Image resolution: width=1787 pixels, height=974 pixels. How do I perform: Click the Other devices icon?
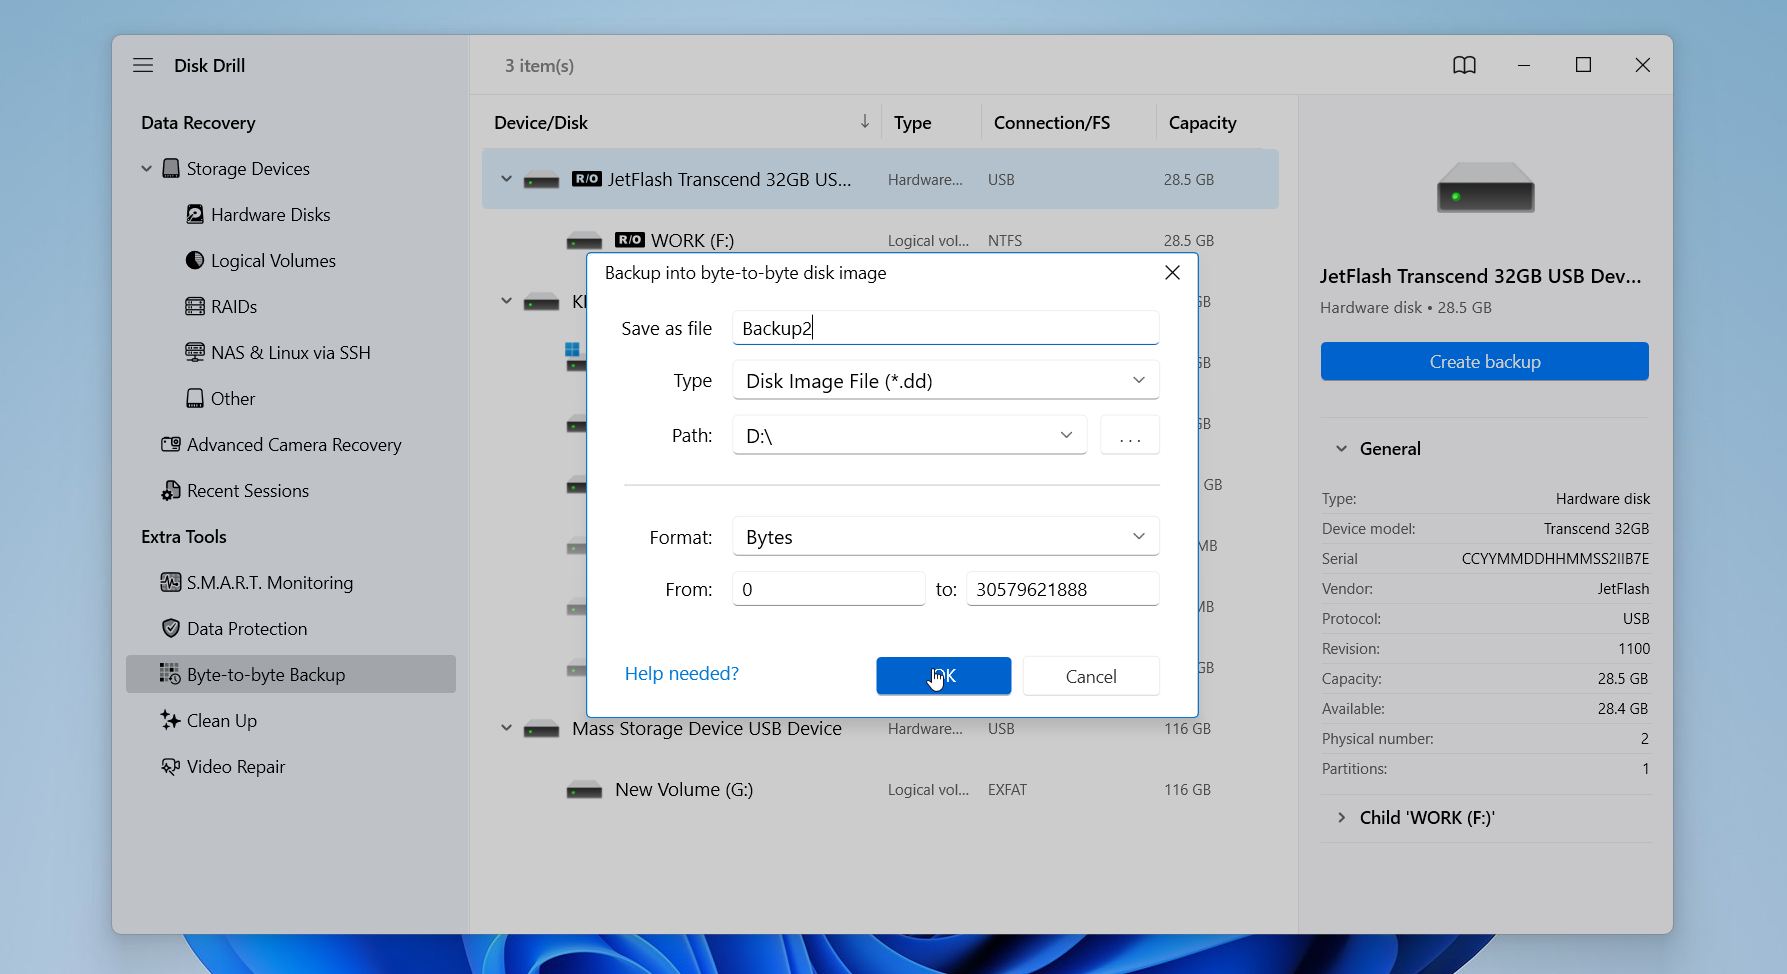(x=195, y=398)
